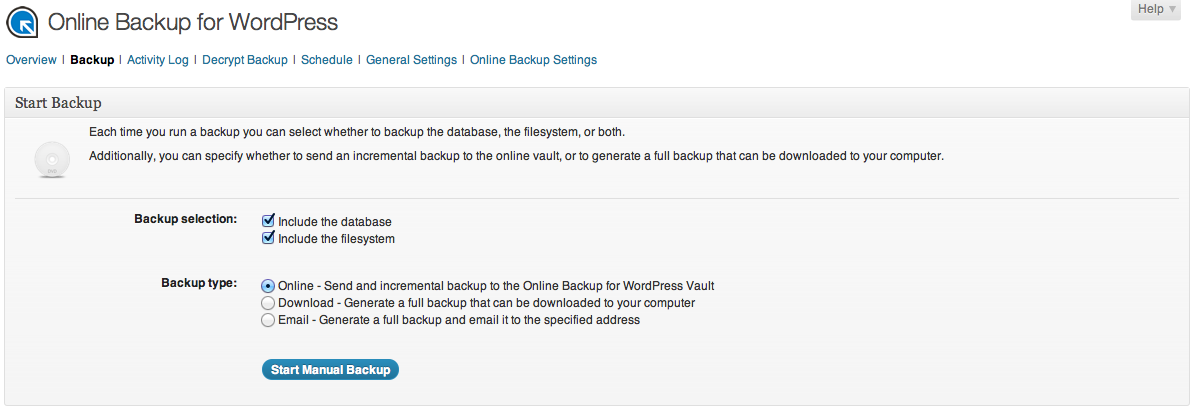Select the Online backup type radio
Viewport: 1194px width, 409px height.
(x=267, y=286)
